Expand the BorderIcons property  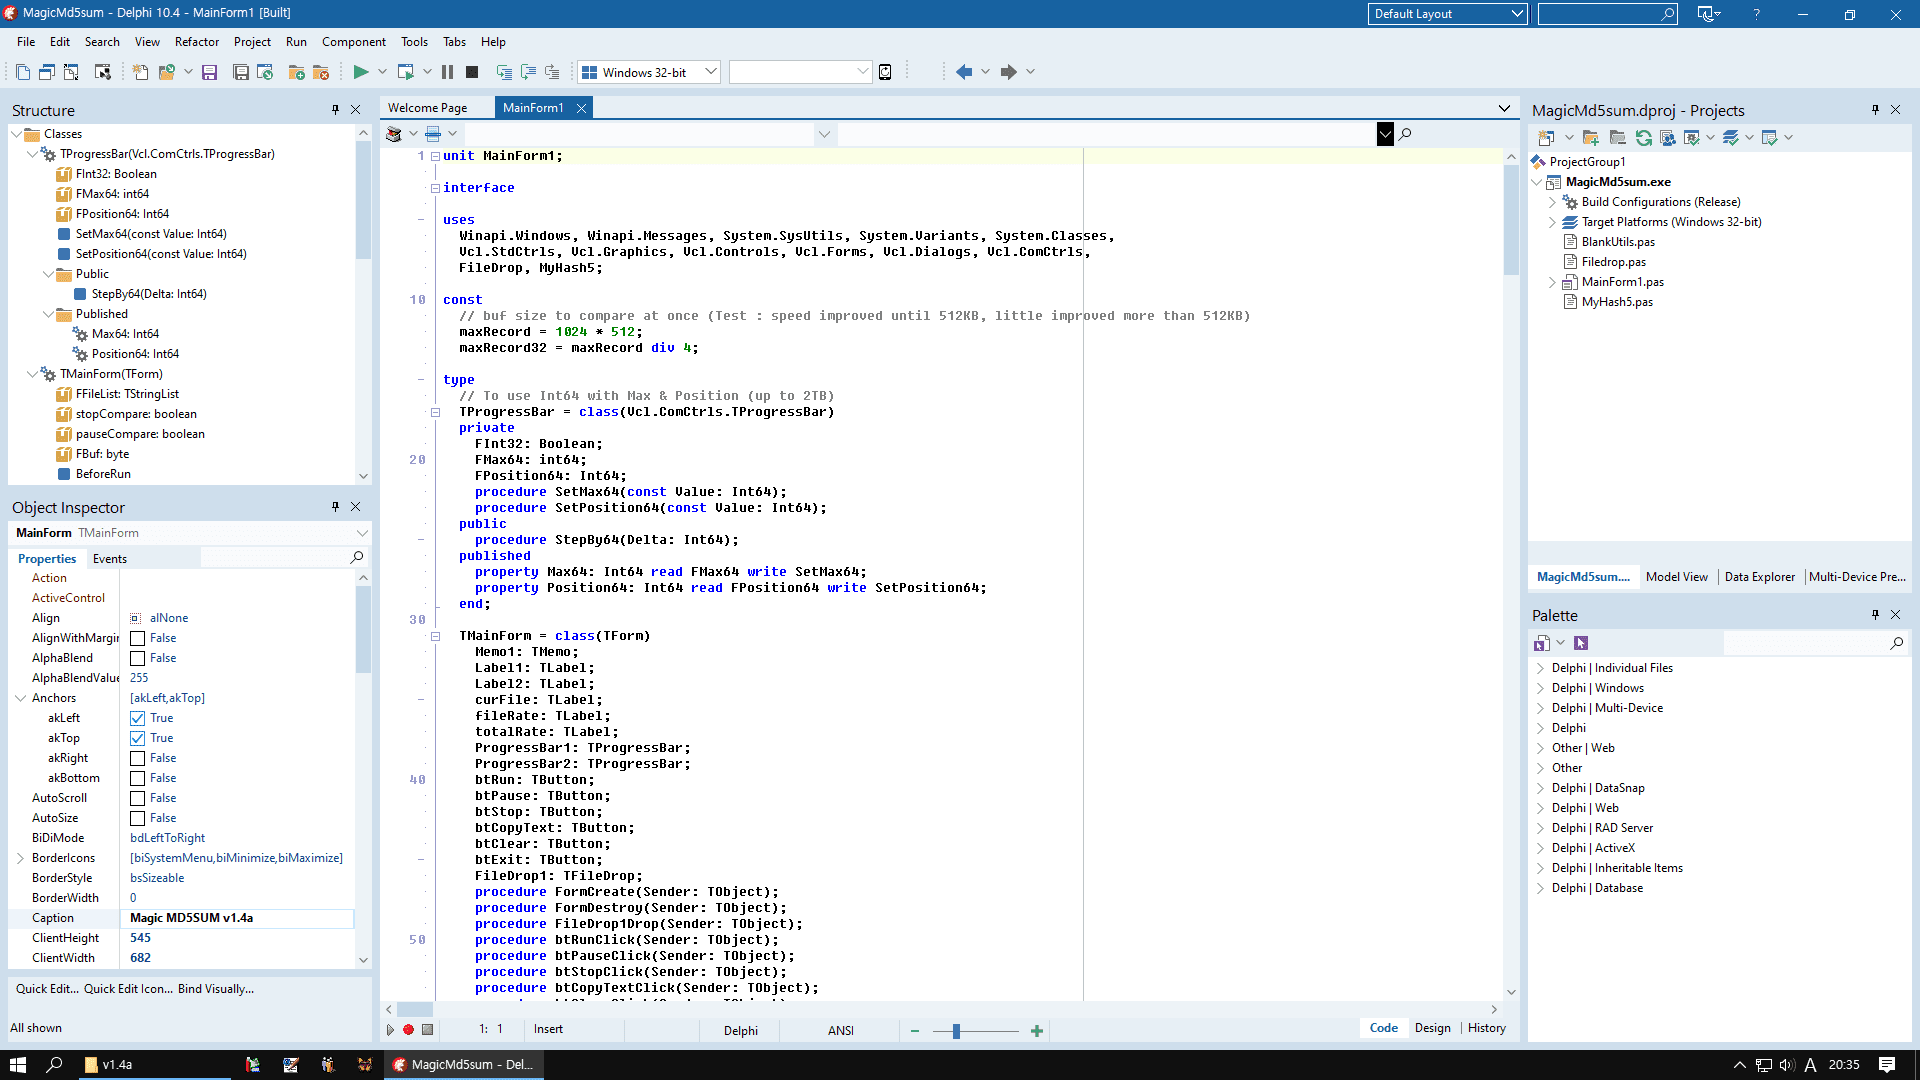pos(20,858)
